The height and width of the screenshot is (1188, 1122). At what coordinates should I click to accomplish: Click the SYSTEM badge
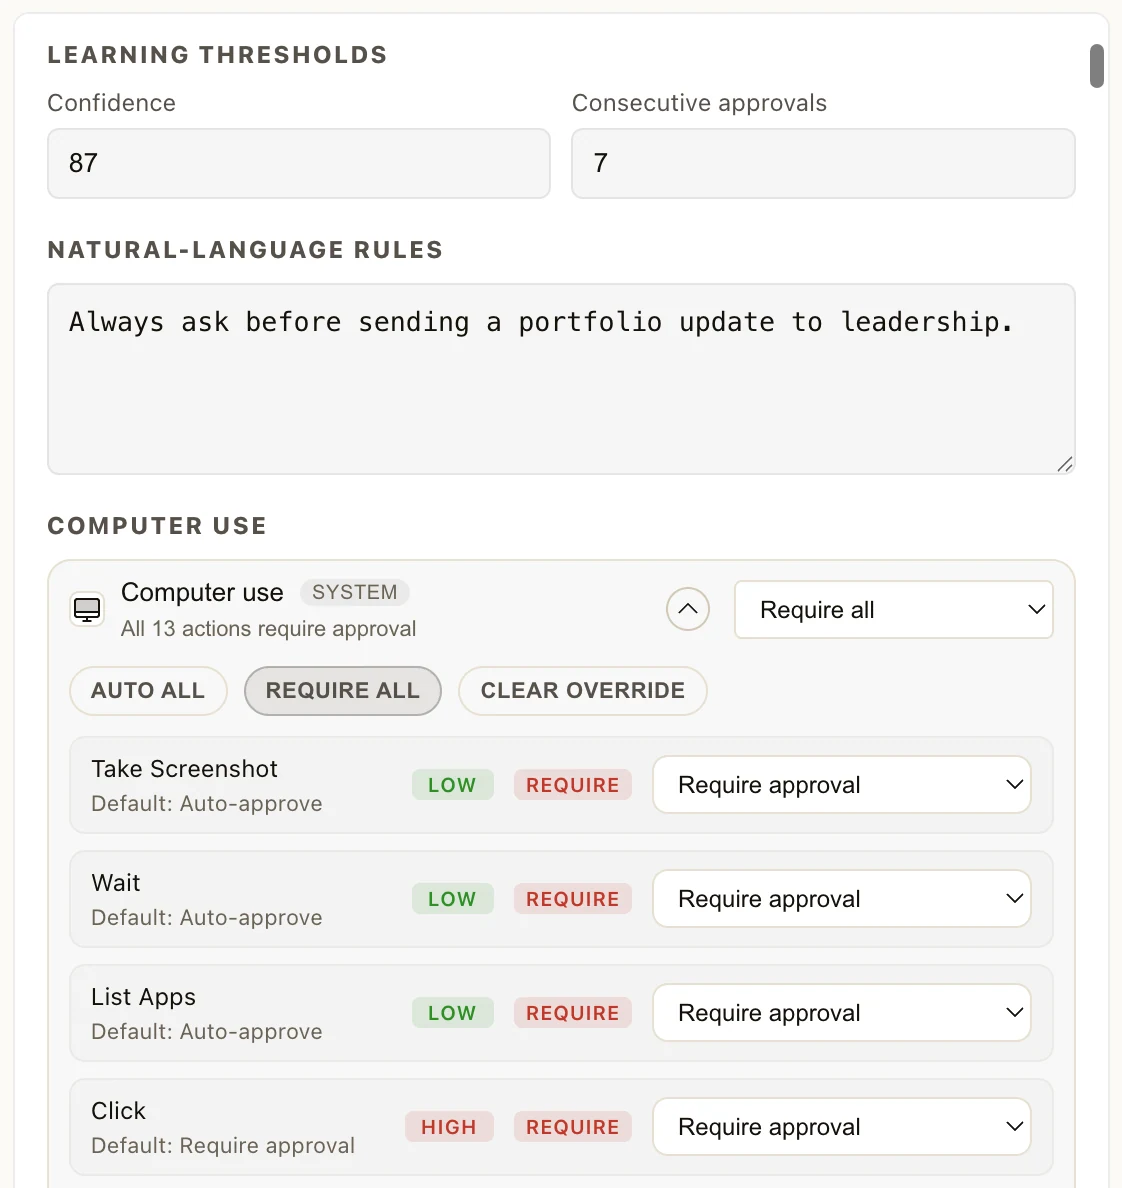point(355,592)
